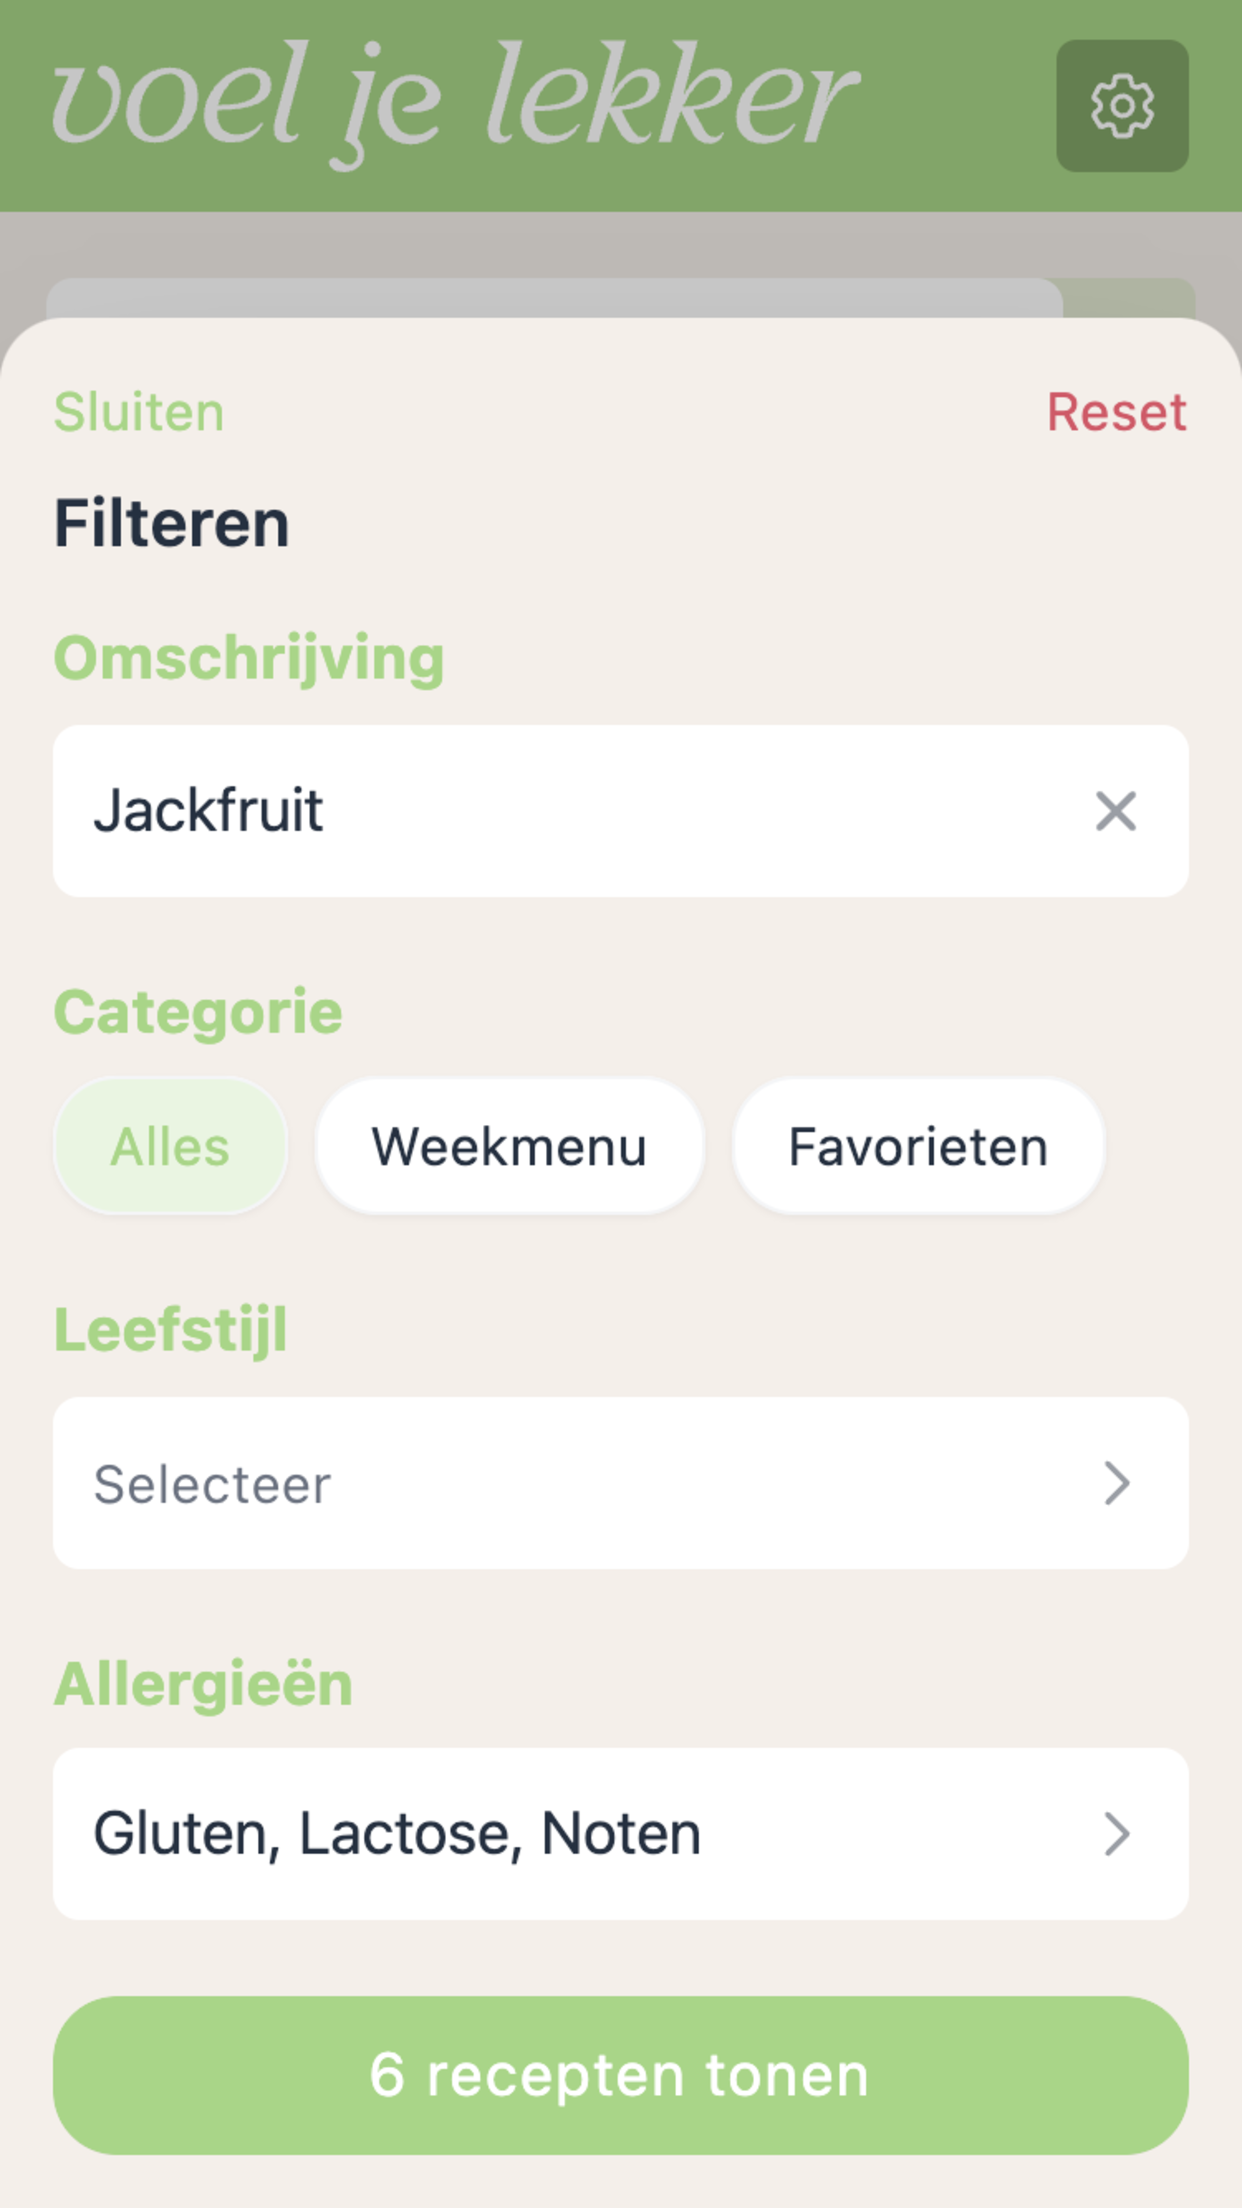
Task: Select the Favorieten category chip
Action: click(x=918, y=1146)
